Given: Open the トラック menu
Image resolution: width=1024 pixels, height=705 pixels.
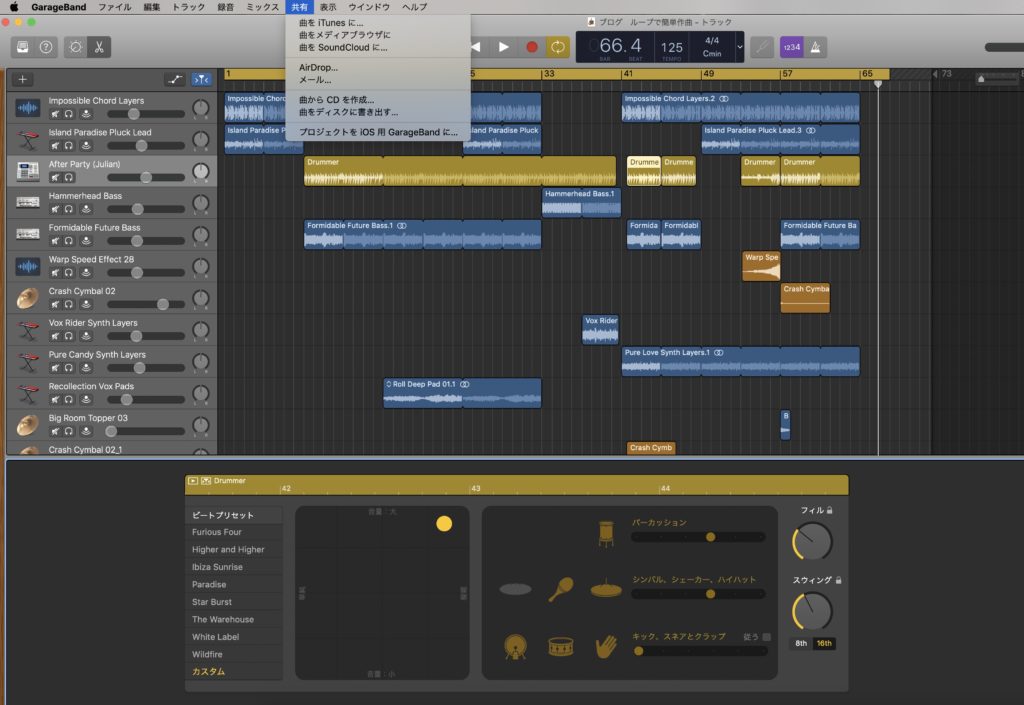Looking at the screenshot, I should click(x=189, y=7).
